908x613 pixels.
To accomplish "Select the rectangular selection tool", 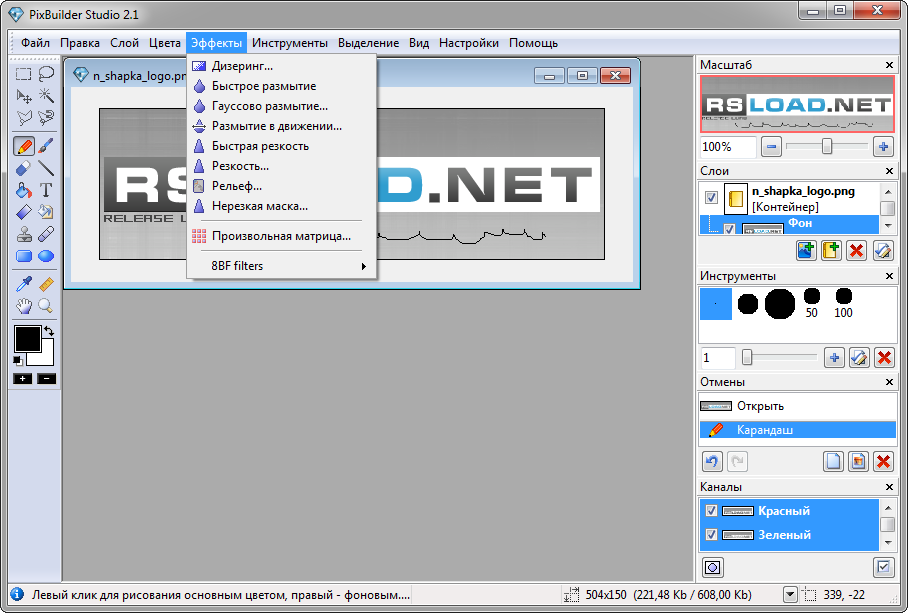I will tap(23, 74).
